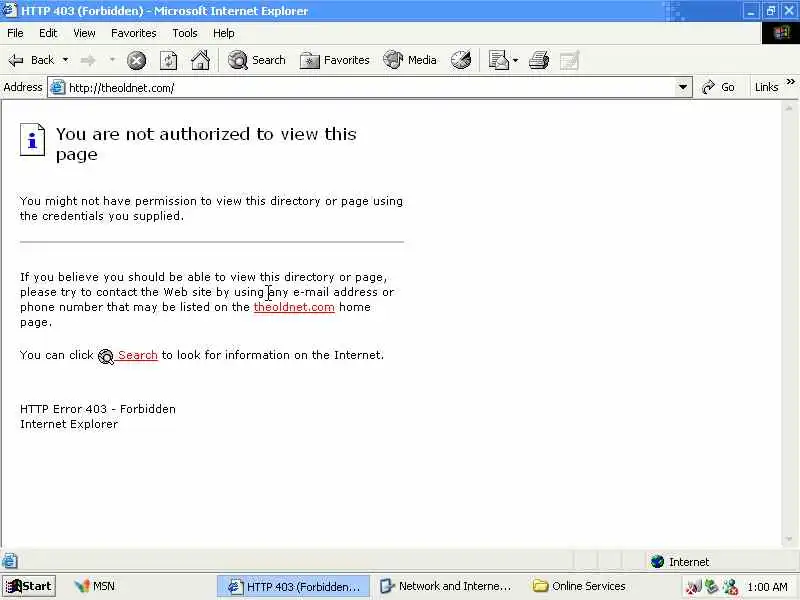Click the vertical scrollbar up arrow
Viewport: 800px width, 600px height.
pos(789,108)
